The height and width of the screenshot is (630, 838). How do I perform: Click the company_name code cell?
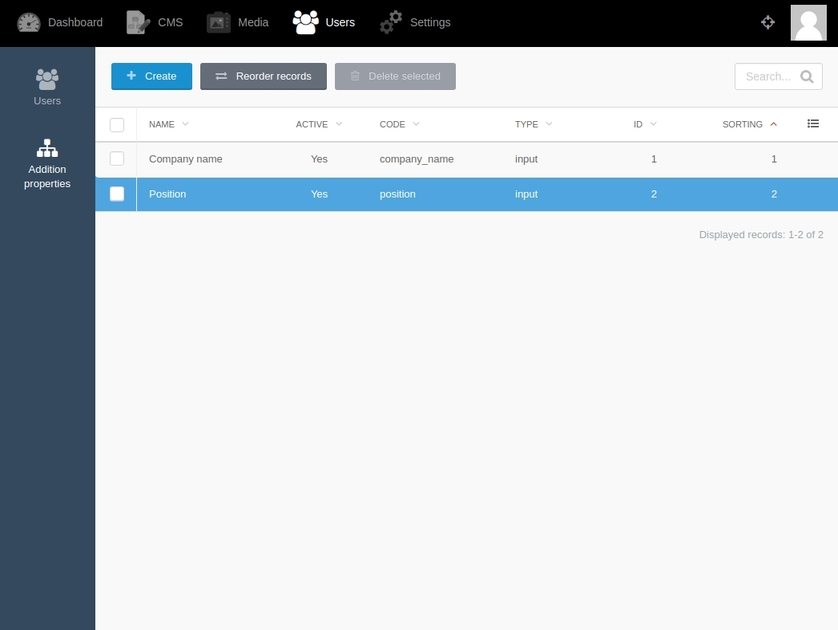click(x=416, y=159)
